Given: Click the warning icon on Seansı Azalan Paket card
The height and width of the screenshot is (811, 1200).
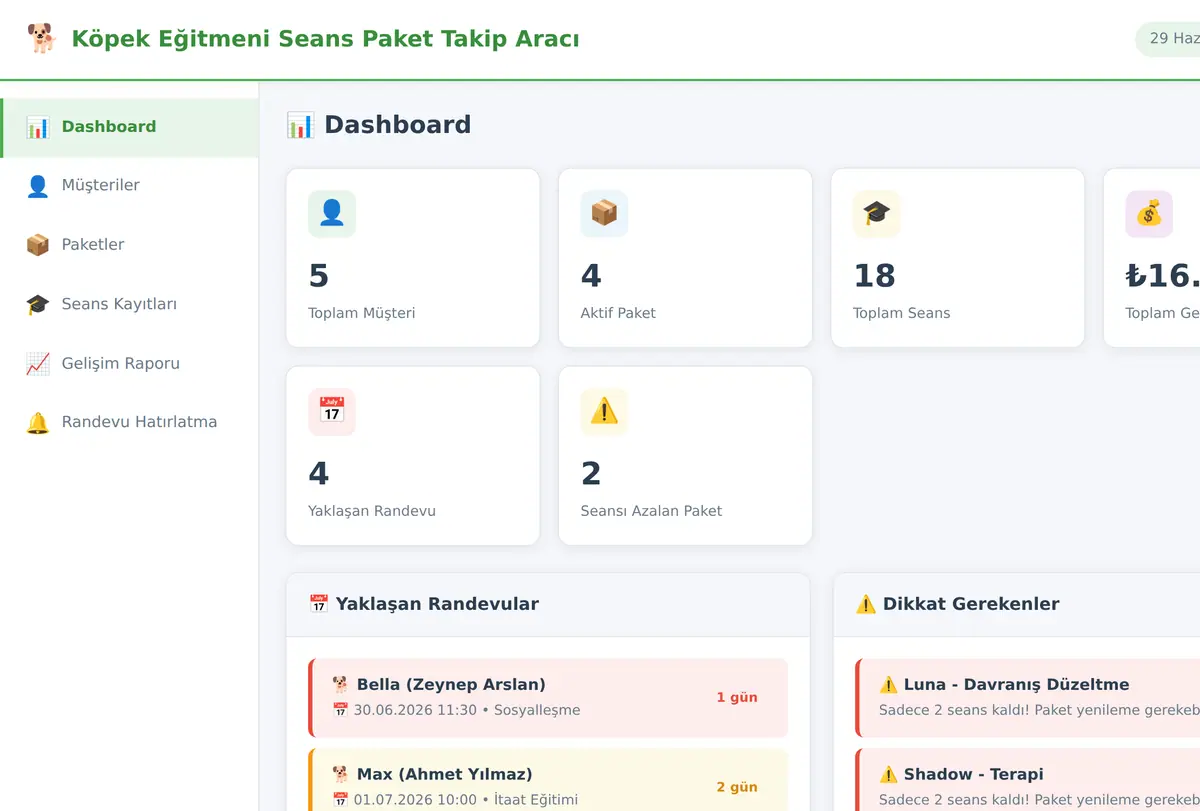Looking at the screenshot, I should tap(604, 412).
